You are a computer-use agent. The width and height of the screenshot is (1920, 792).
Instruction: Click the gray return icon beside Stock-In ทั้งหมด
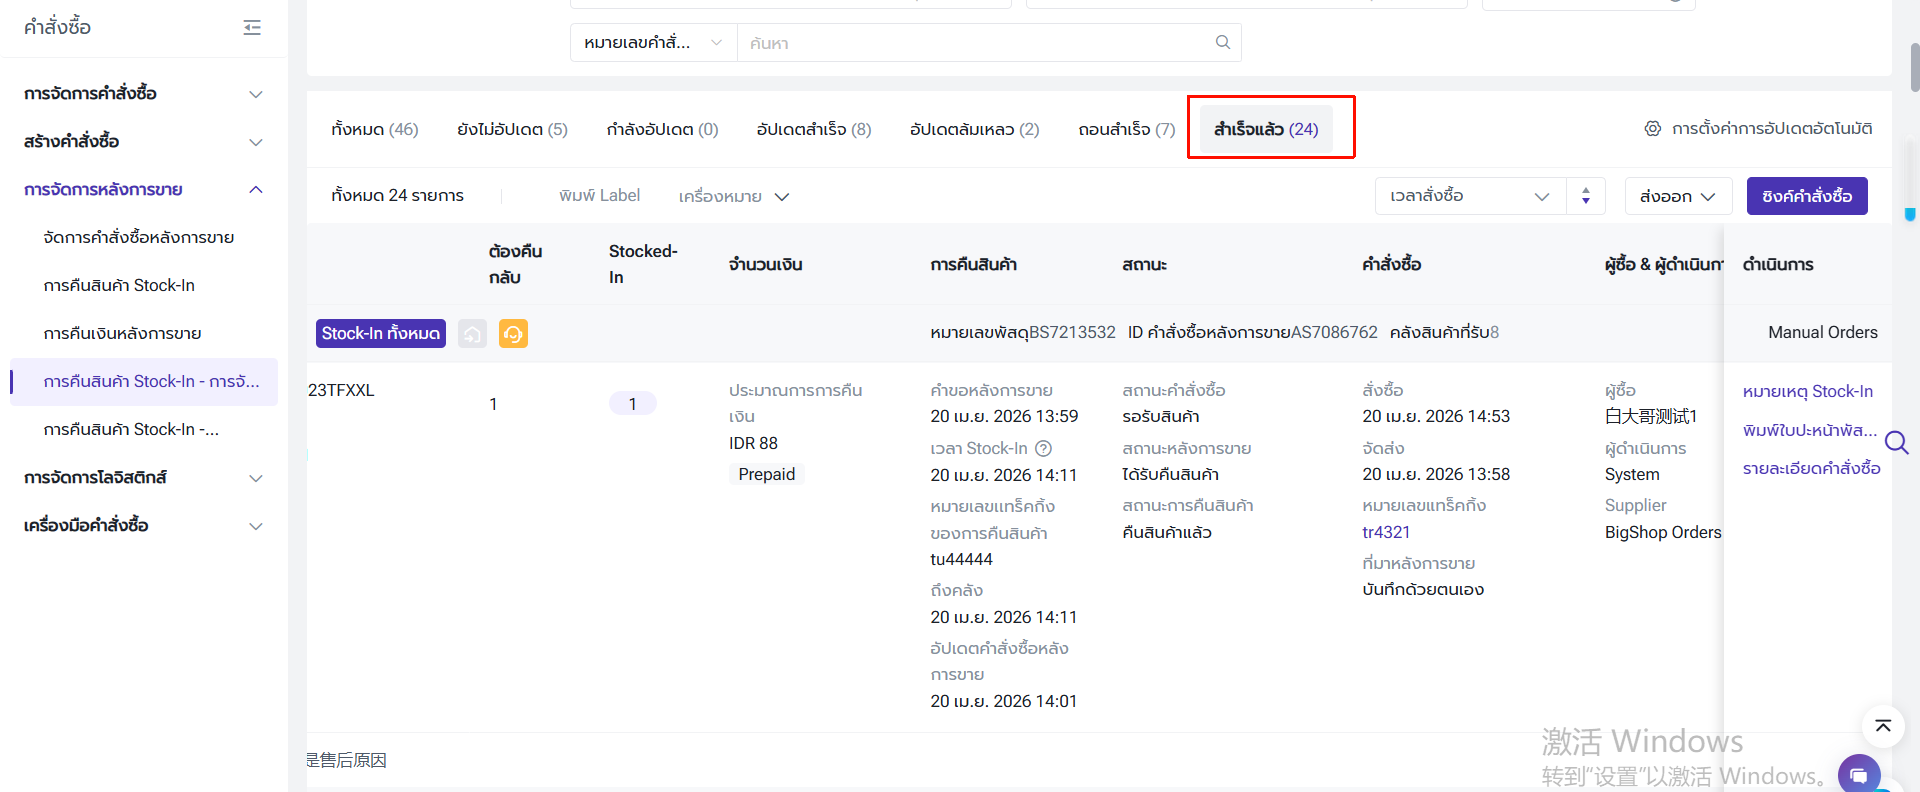coord(472,333)
